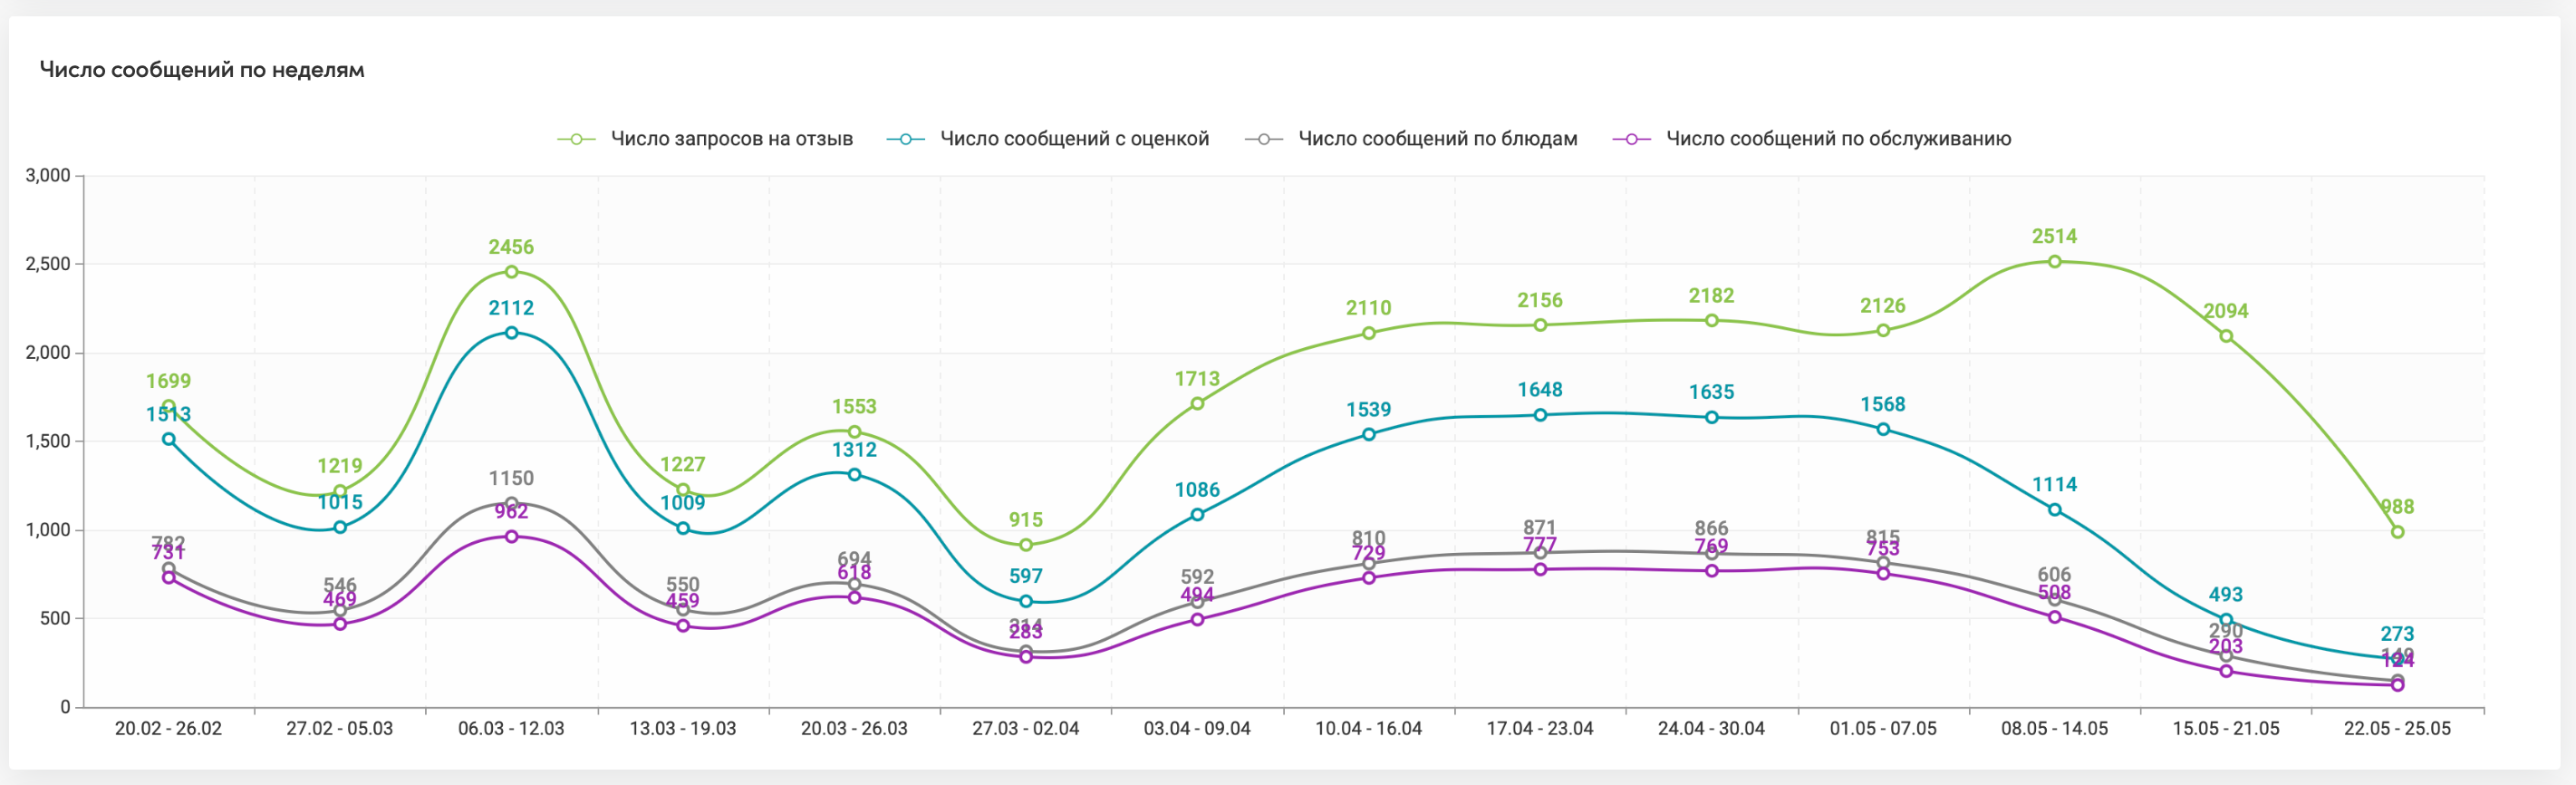Select the teal point marker valued 2112
Viewport: 2576px width, 785px height.
click(511, 333)
